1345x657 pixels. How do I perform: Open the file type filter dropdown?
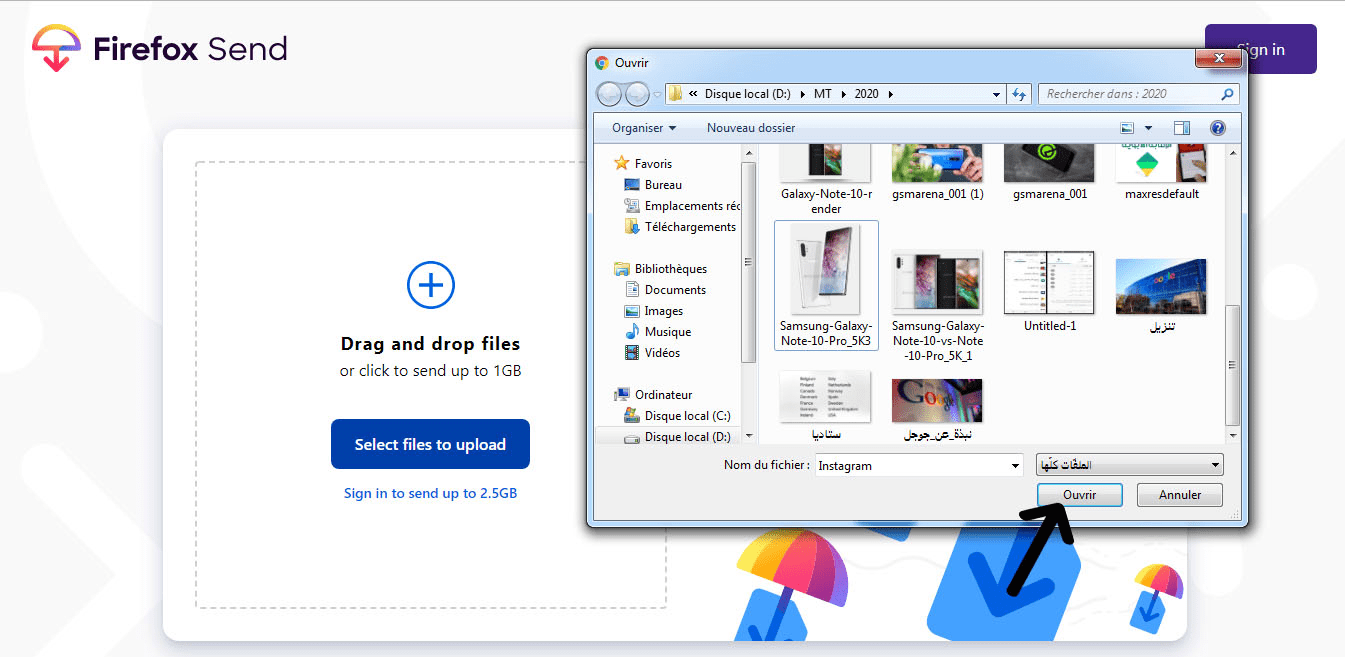tap(1215, 466)
